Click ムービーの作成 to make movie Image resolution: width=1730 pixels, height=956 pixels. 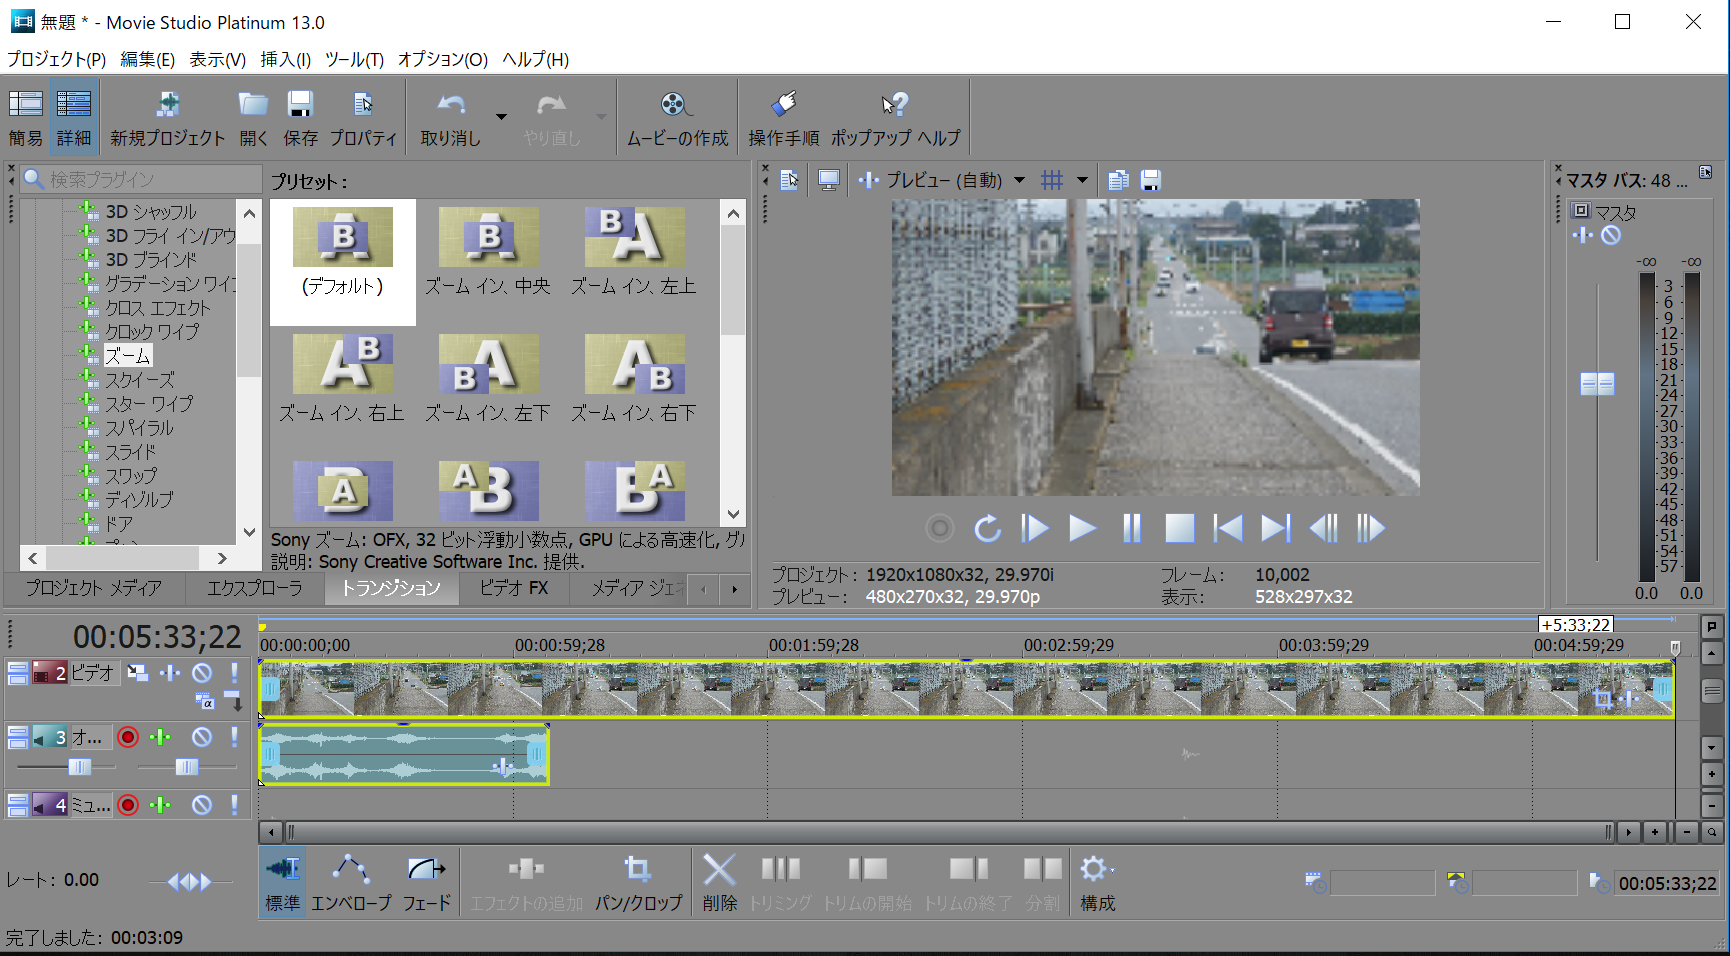(677, 117)
